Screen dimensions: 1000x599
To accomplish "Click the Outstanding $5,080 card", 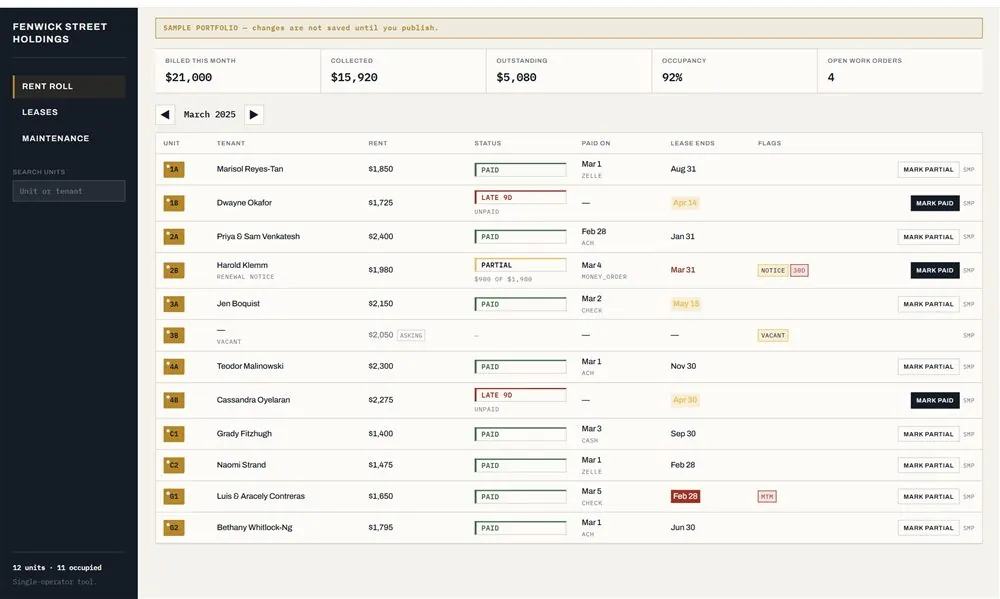I will [569, 71].
